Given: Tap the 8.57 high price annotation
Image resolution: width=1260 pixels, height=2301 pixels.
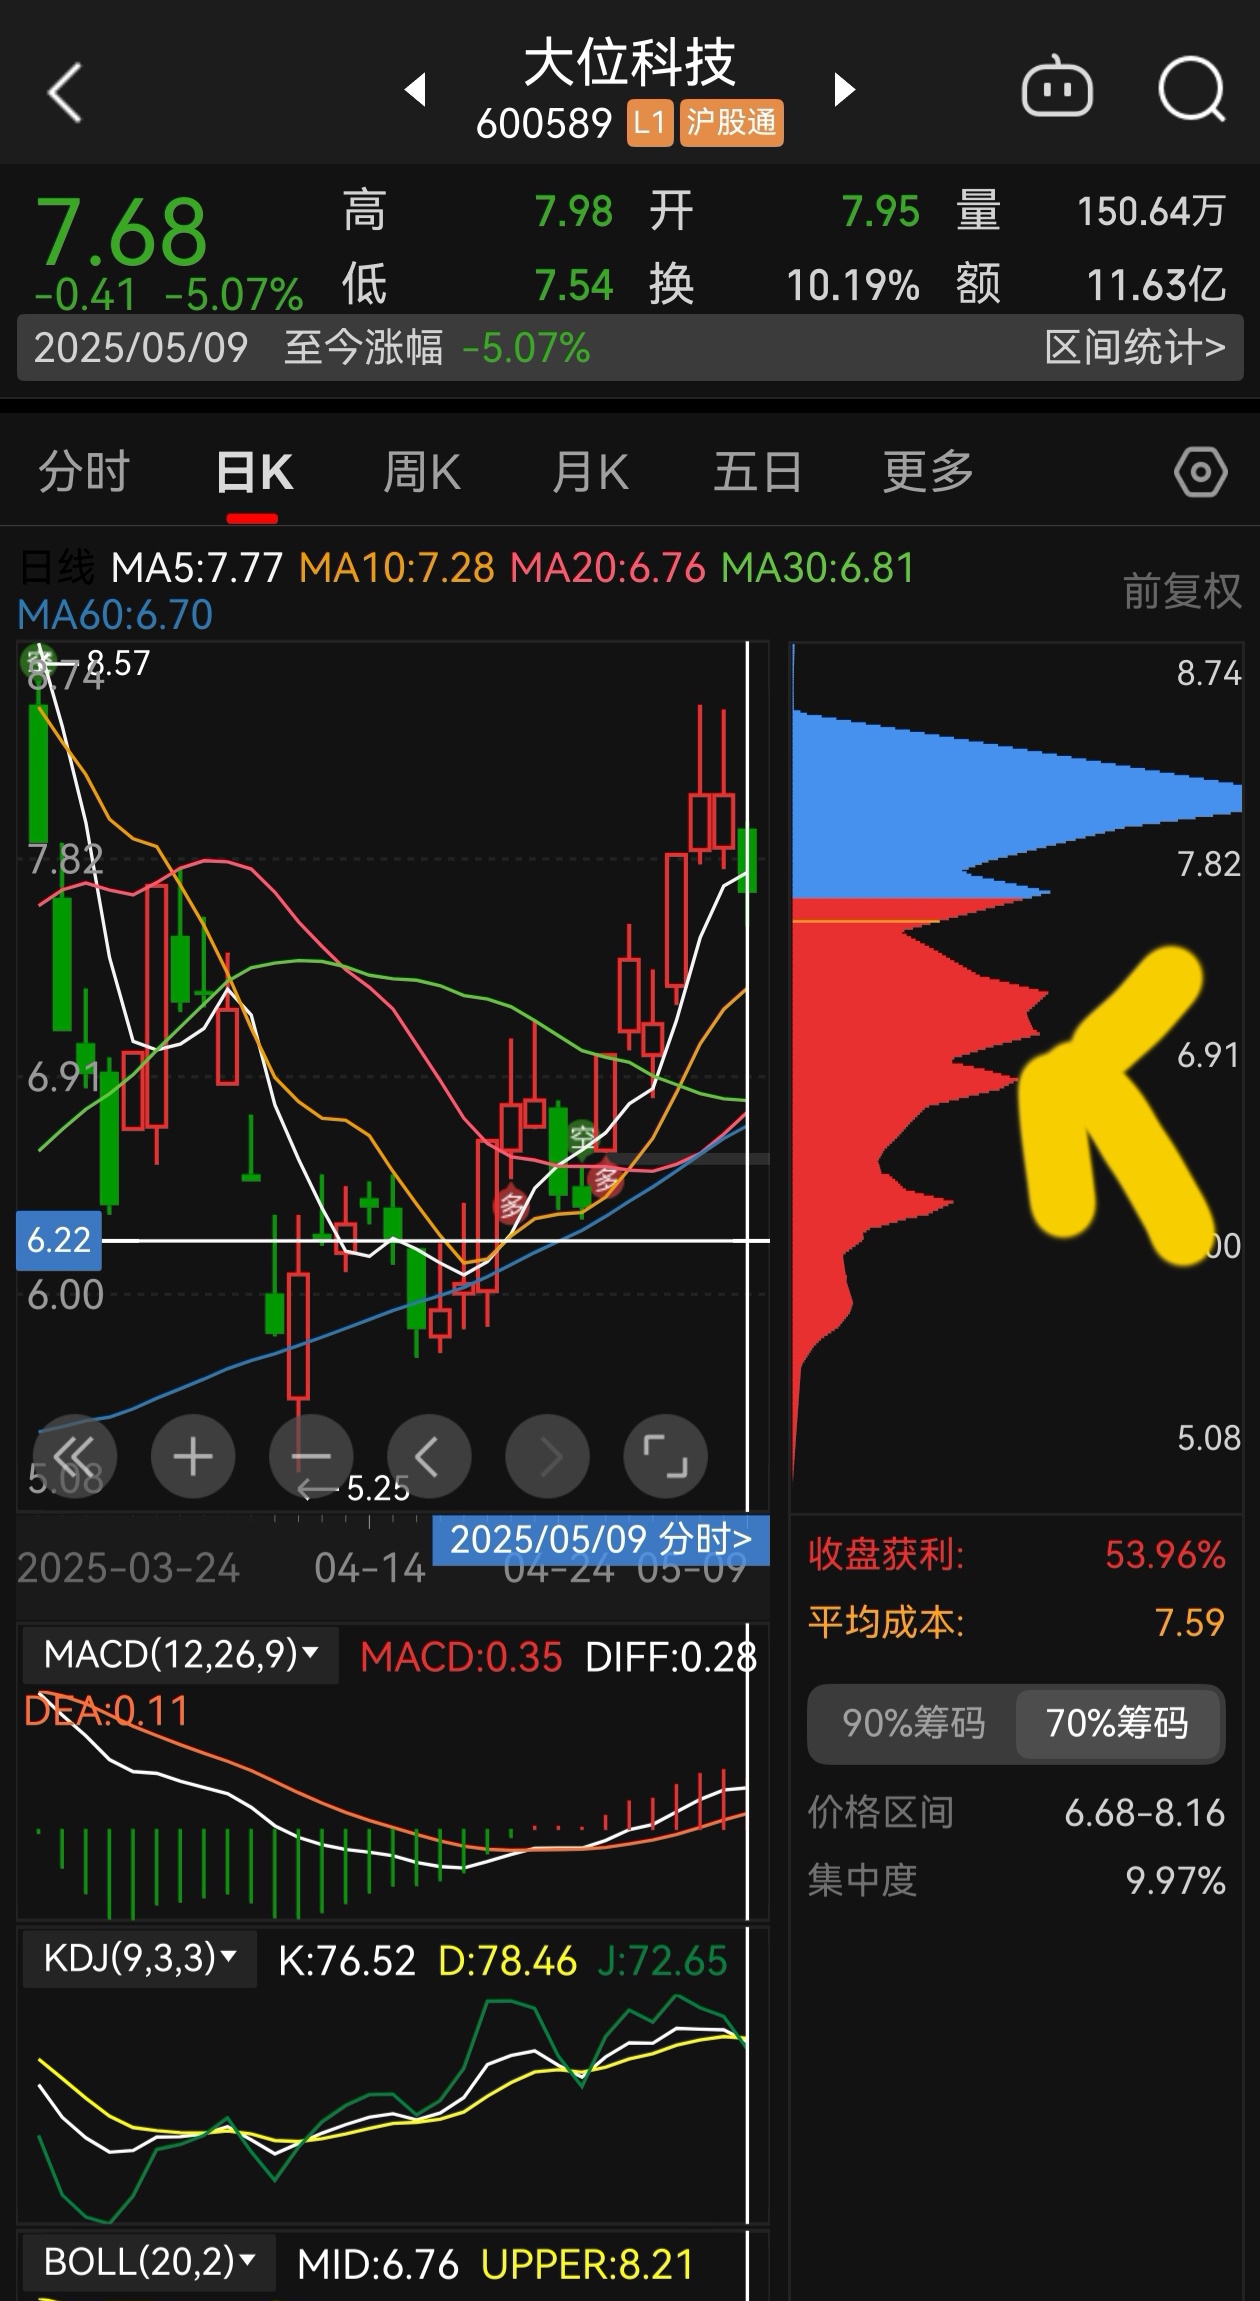Looking at the screenshot, I should [x=118, y=662].
